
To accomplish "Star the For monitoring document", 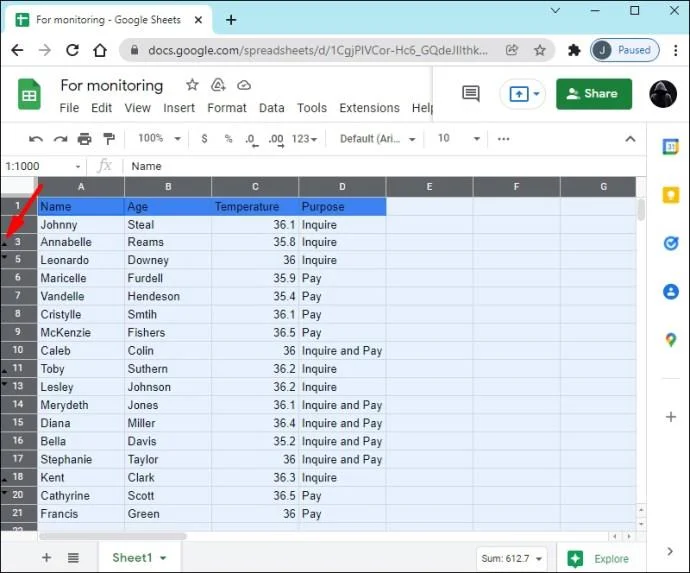I will 192,84.
